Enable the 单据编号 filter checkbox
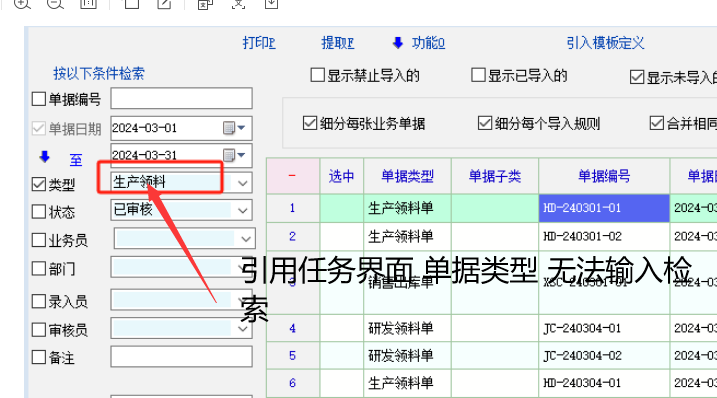Screen dimensions: 717x398 39,99
